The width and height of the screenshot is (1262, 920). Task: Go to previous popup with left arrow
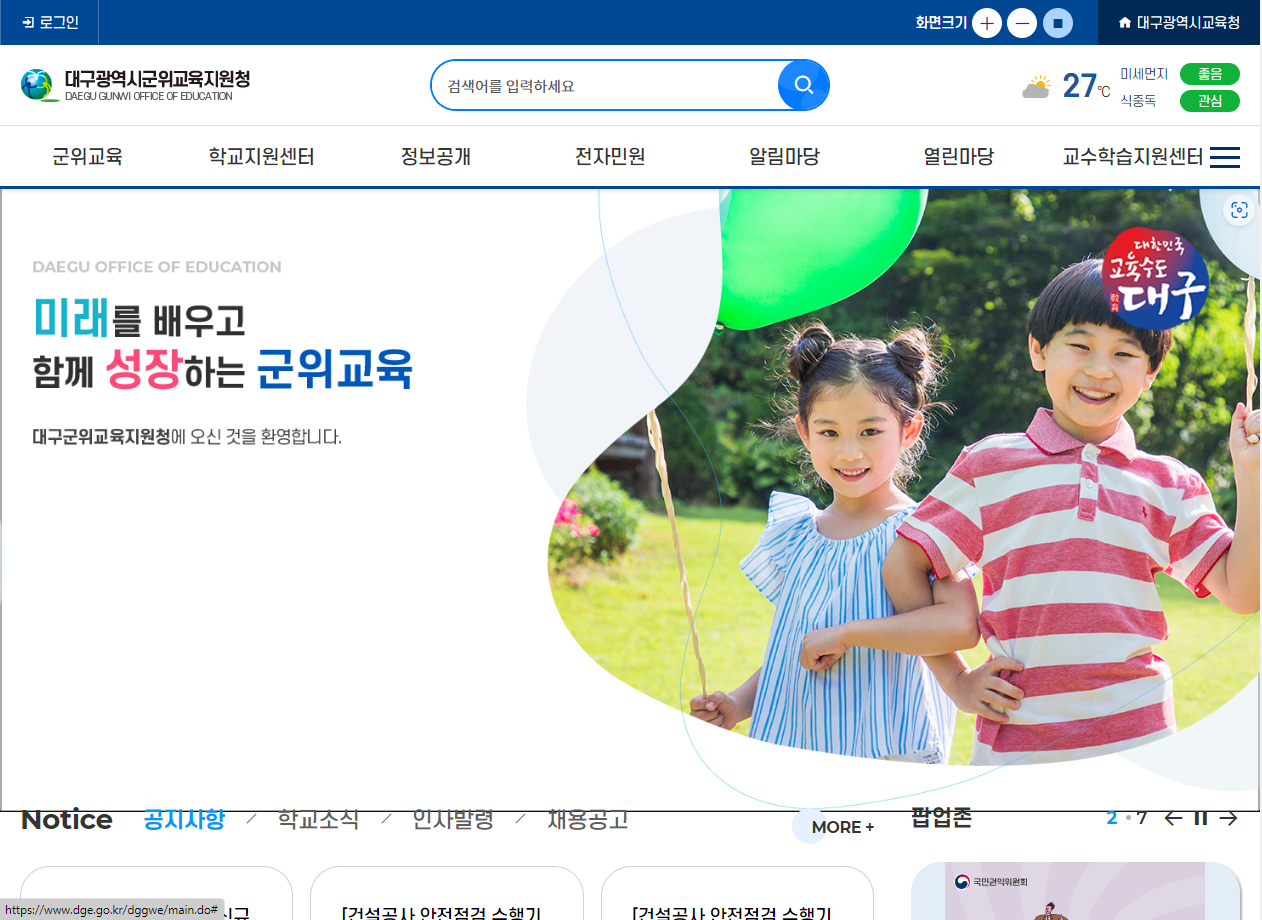click(x=1173, y=818)
